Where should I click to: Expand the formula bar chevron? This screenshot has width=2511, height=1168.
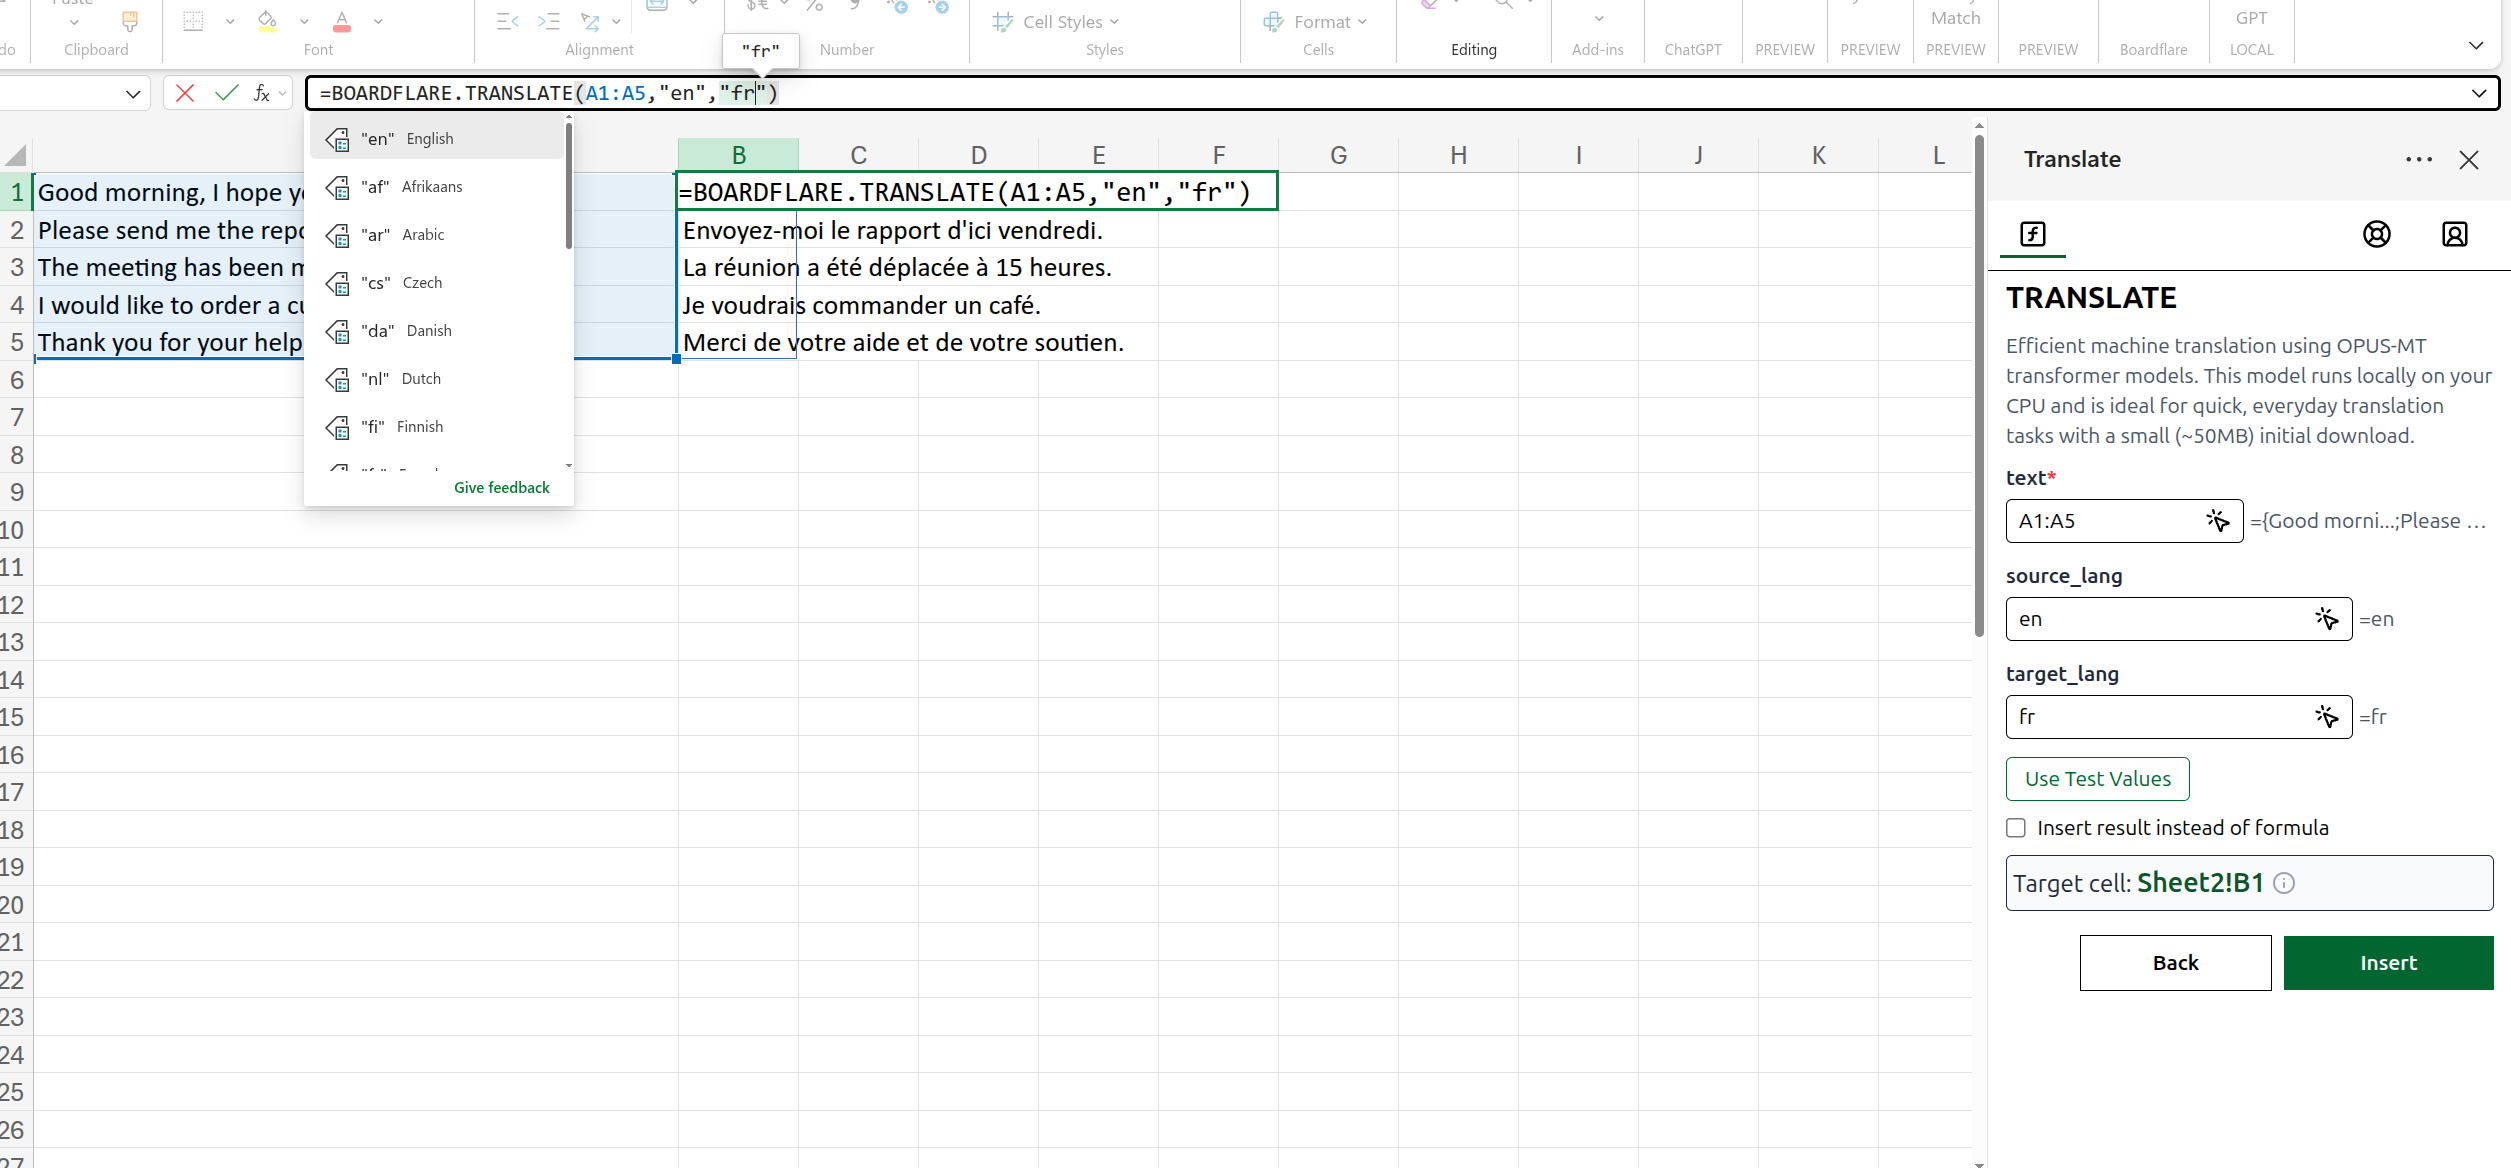2479,93
